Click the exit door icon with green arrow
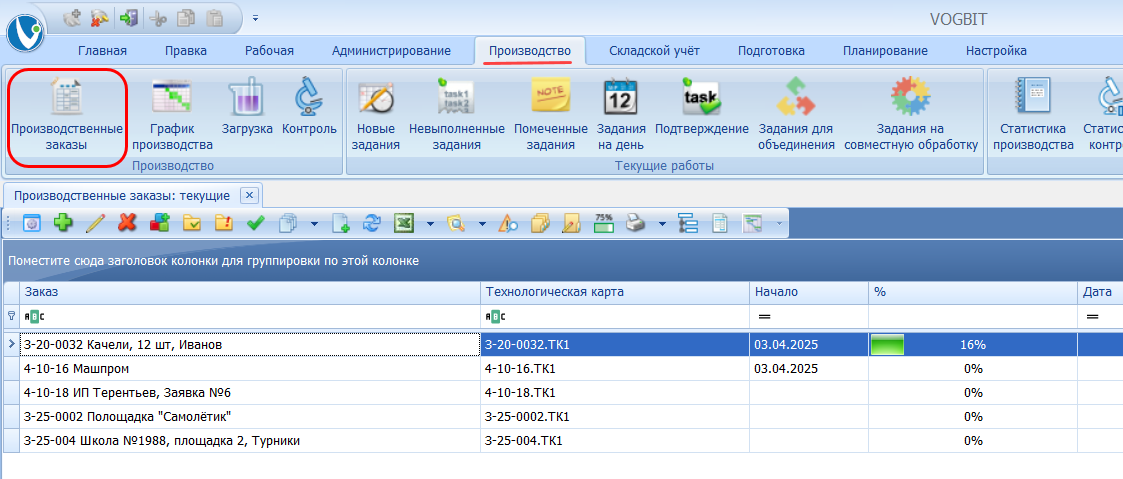This screenshot has width=1123, height=479. click(x=130, y=19)
